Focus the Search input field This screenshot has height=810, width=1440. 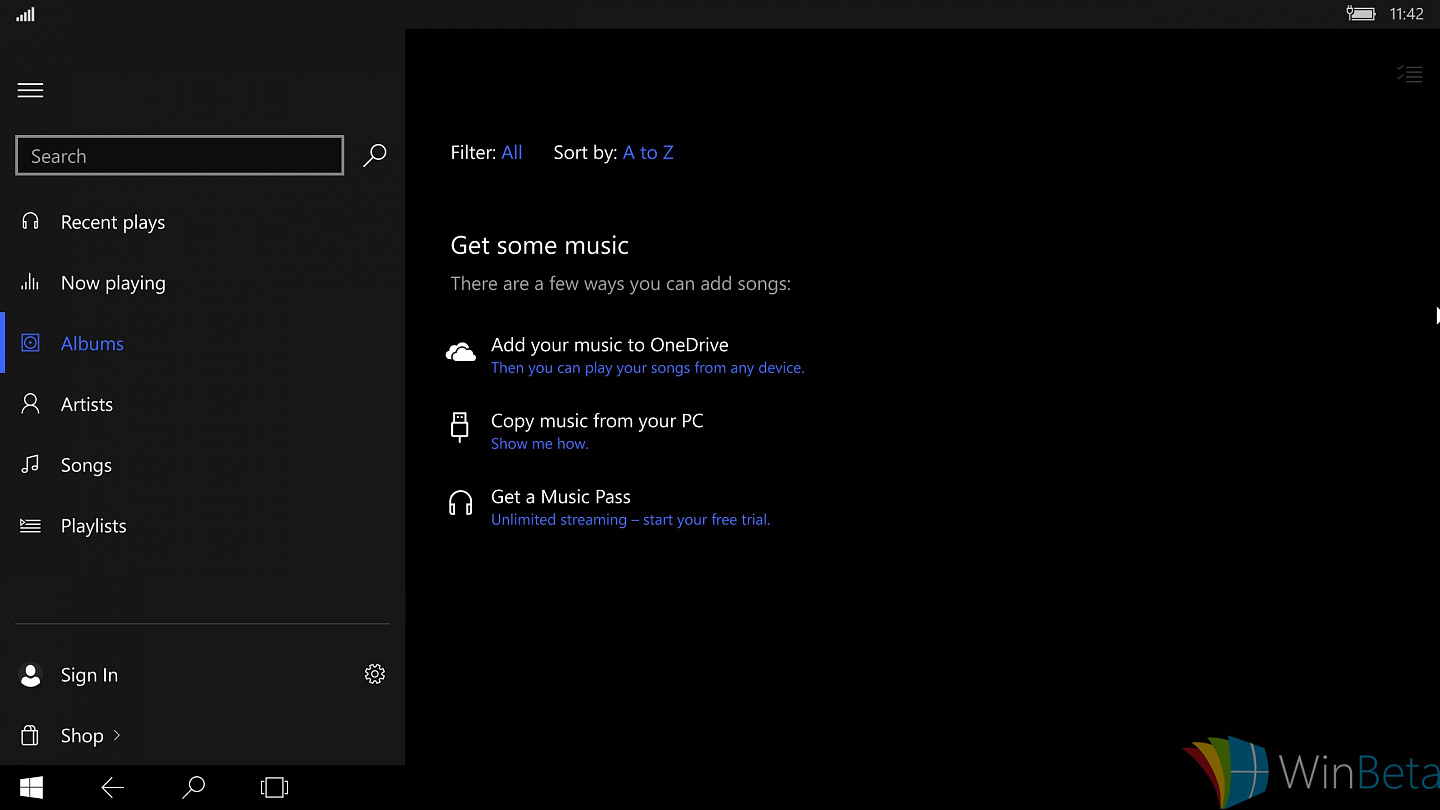coord(180,156)
